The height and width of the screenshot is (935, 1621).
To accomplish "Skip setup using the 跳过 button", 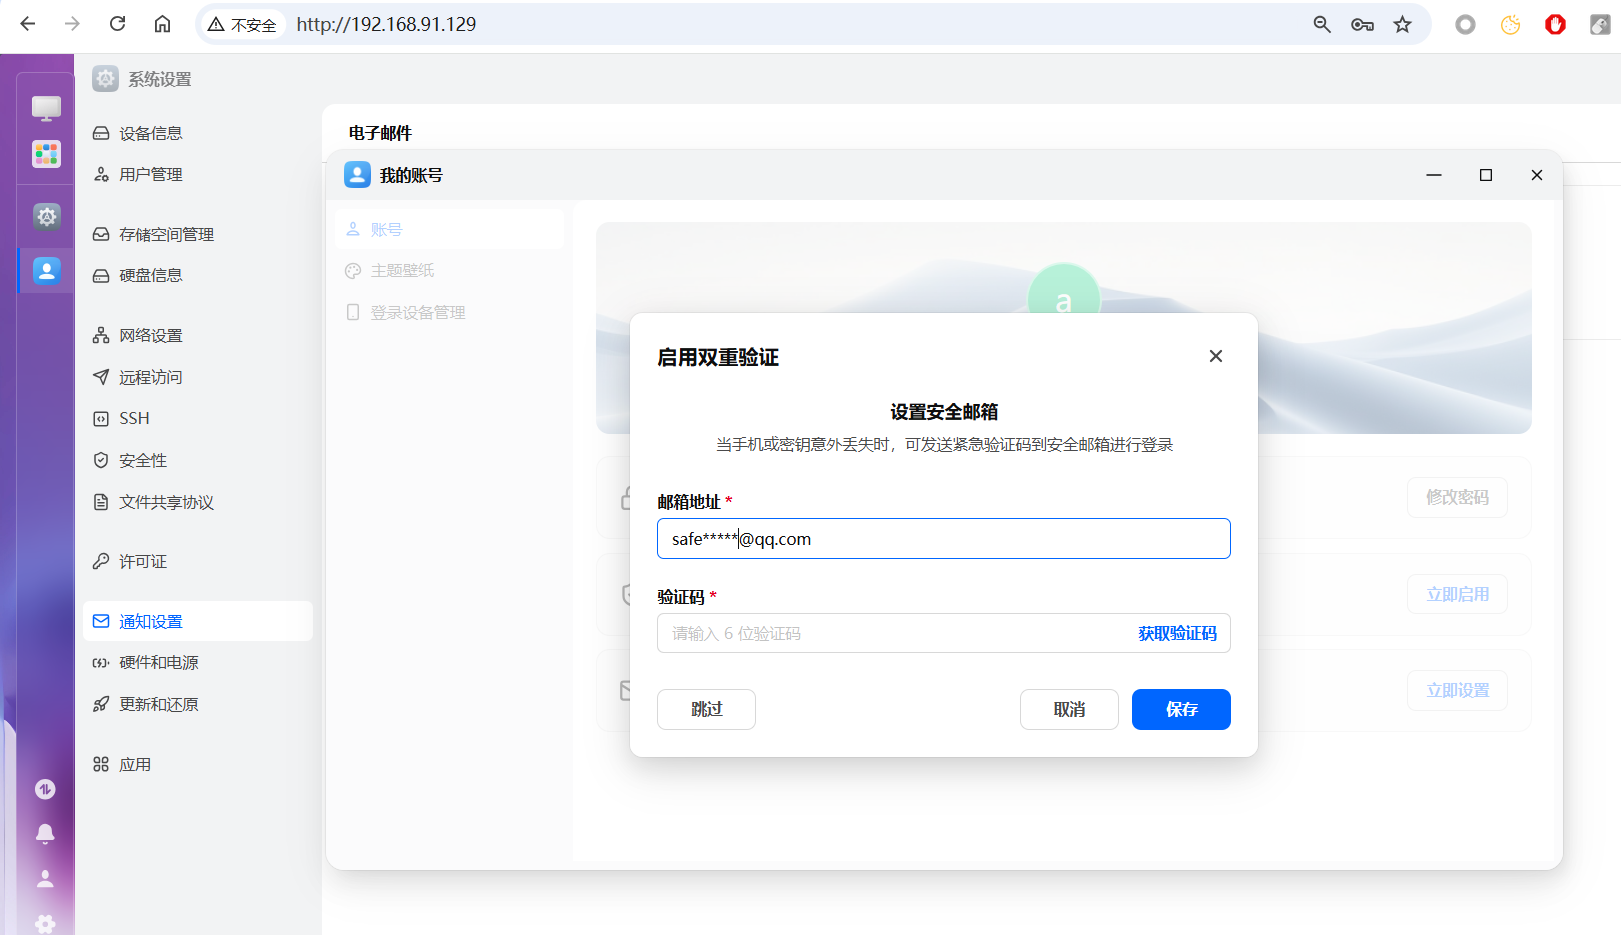I will [706, 709].
